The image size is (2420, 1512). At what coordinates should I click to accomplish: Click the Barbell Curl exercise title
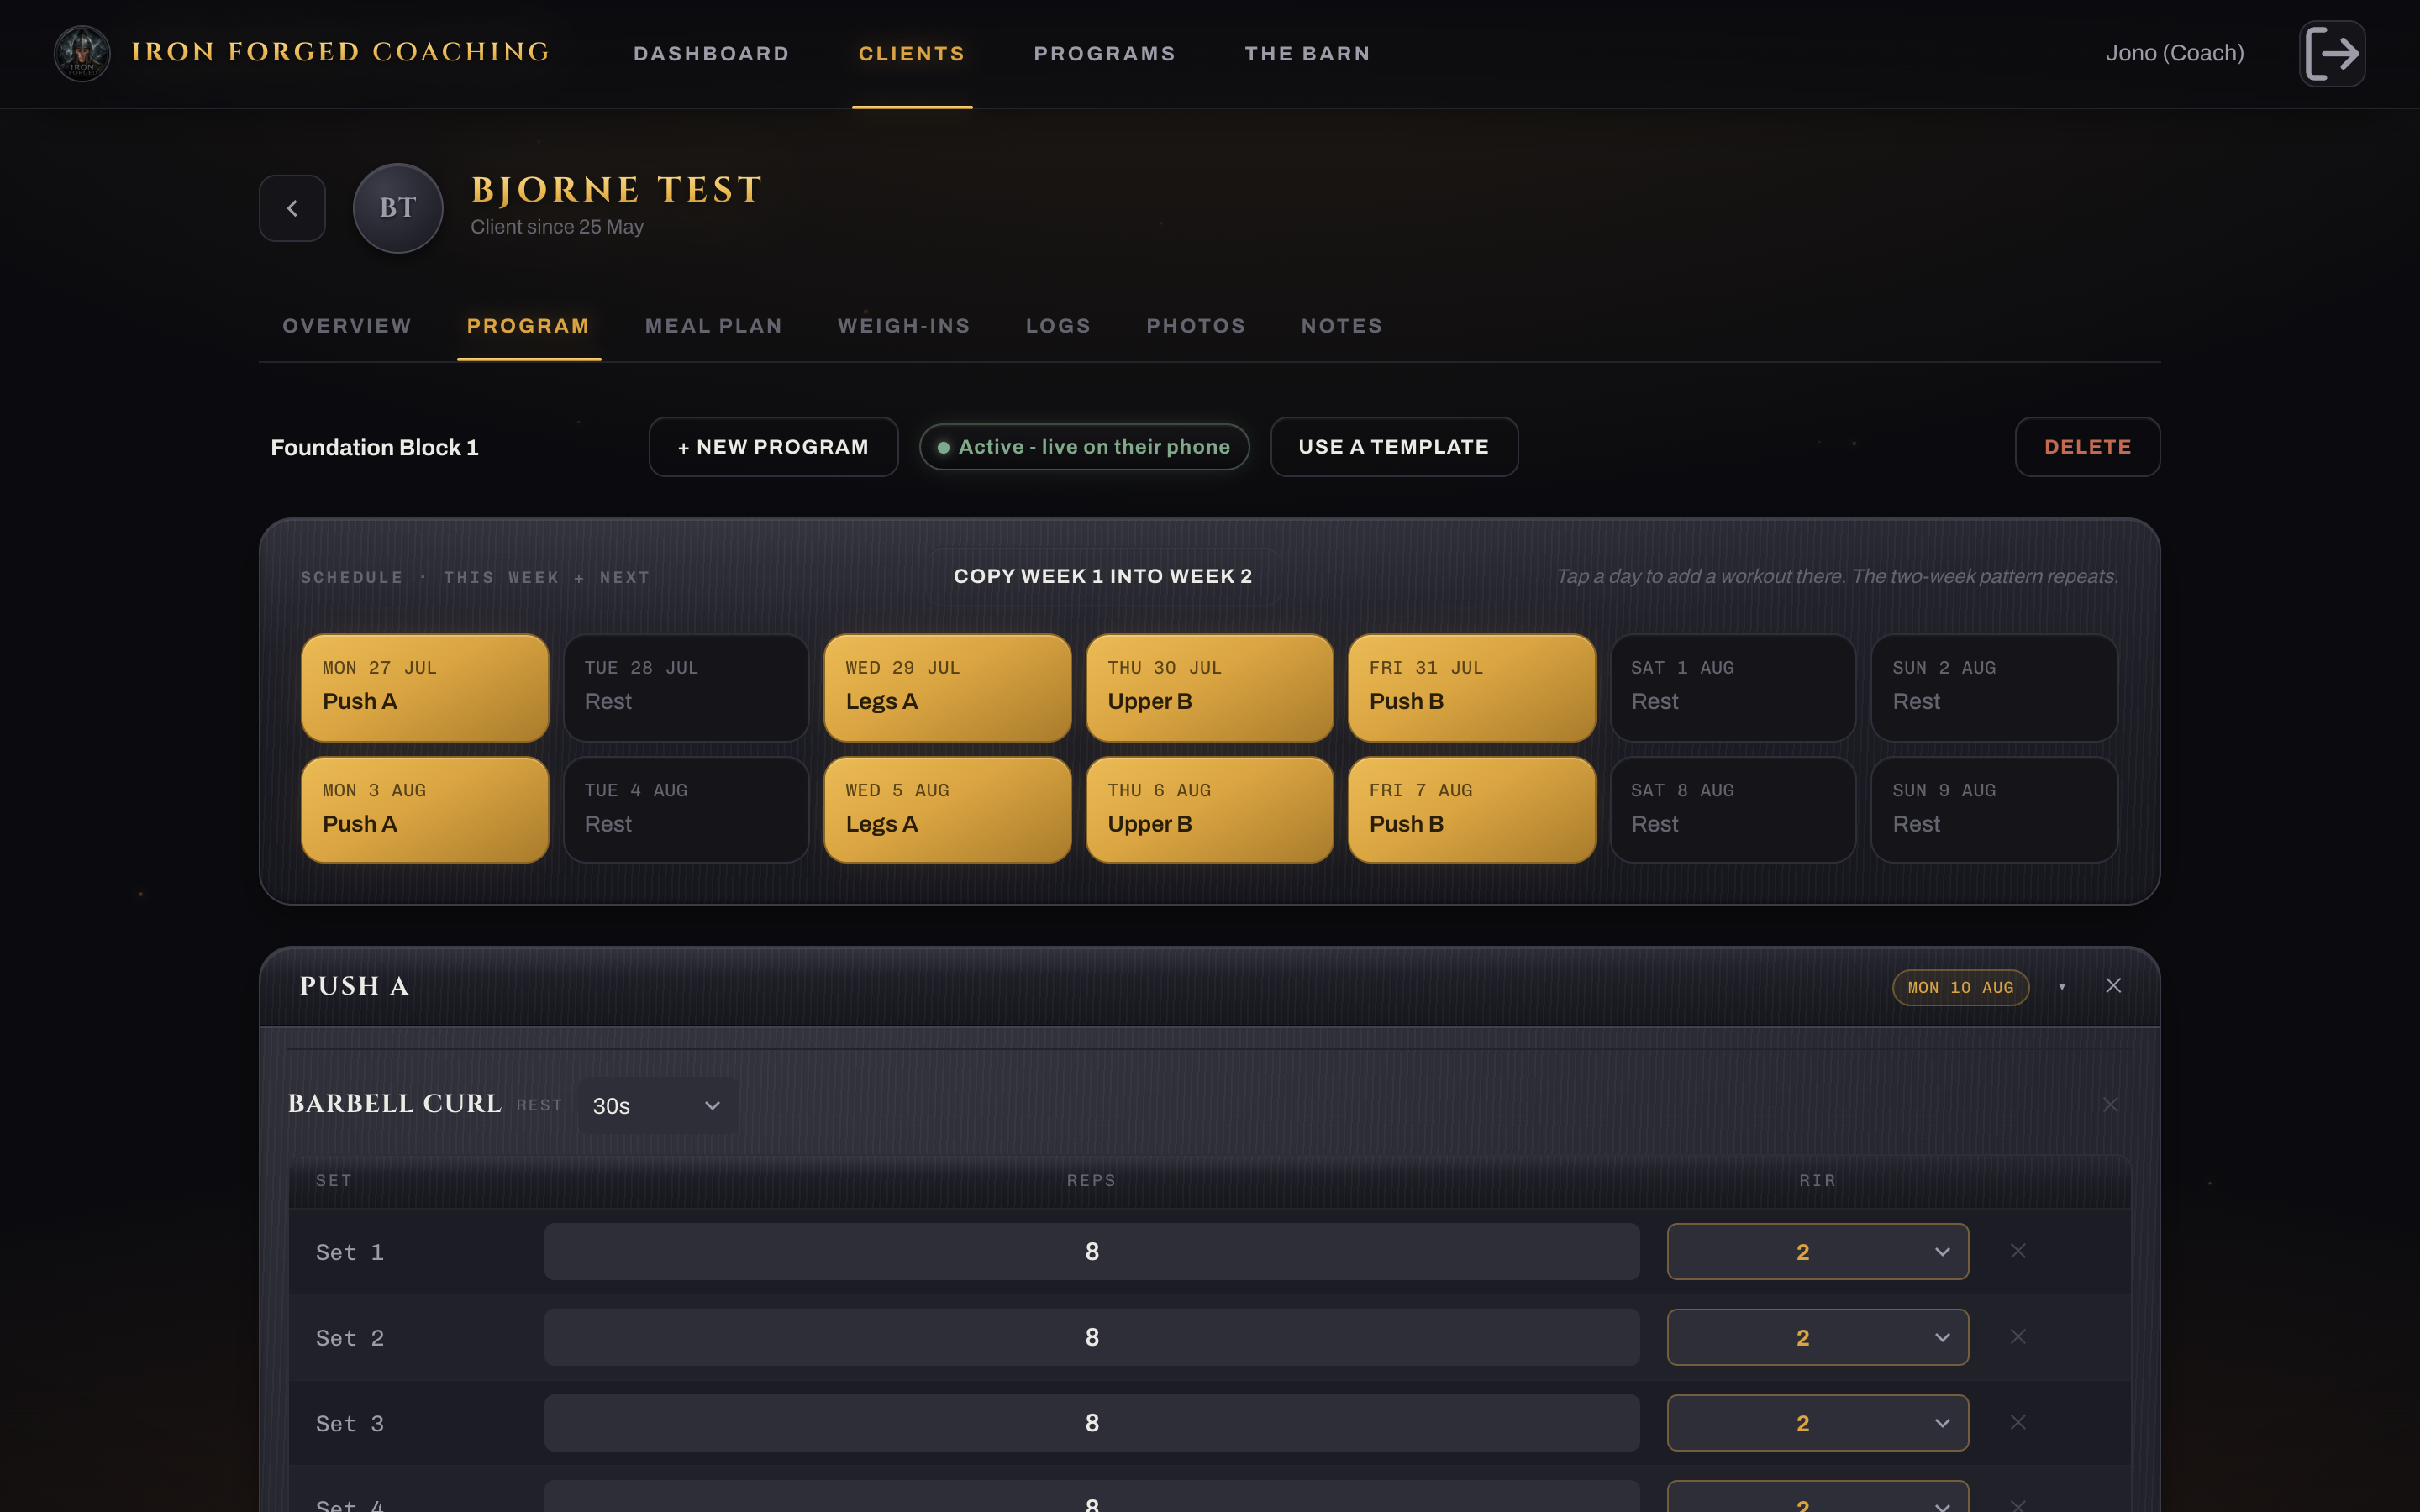coord(395,1104)
